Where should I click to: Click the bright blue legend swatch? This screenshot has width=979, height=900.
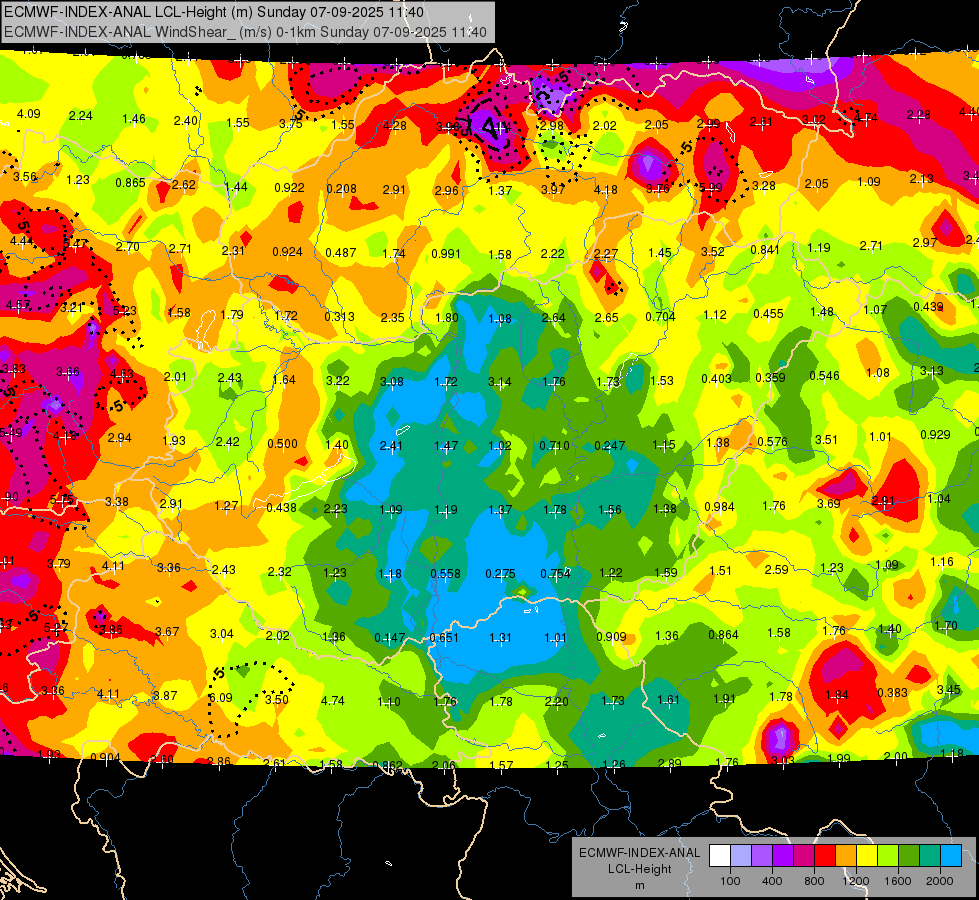pos(952,855)
